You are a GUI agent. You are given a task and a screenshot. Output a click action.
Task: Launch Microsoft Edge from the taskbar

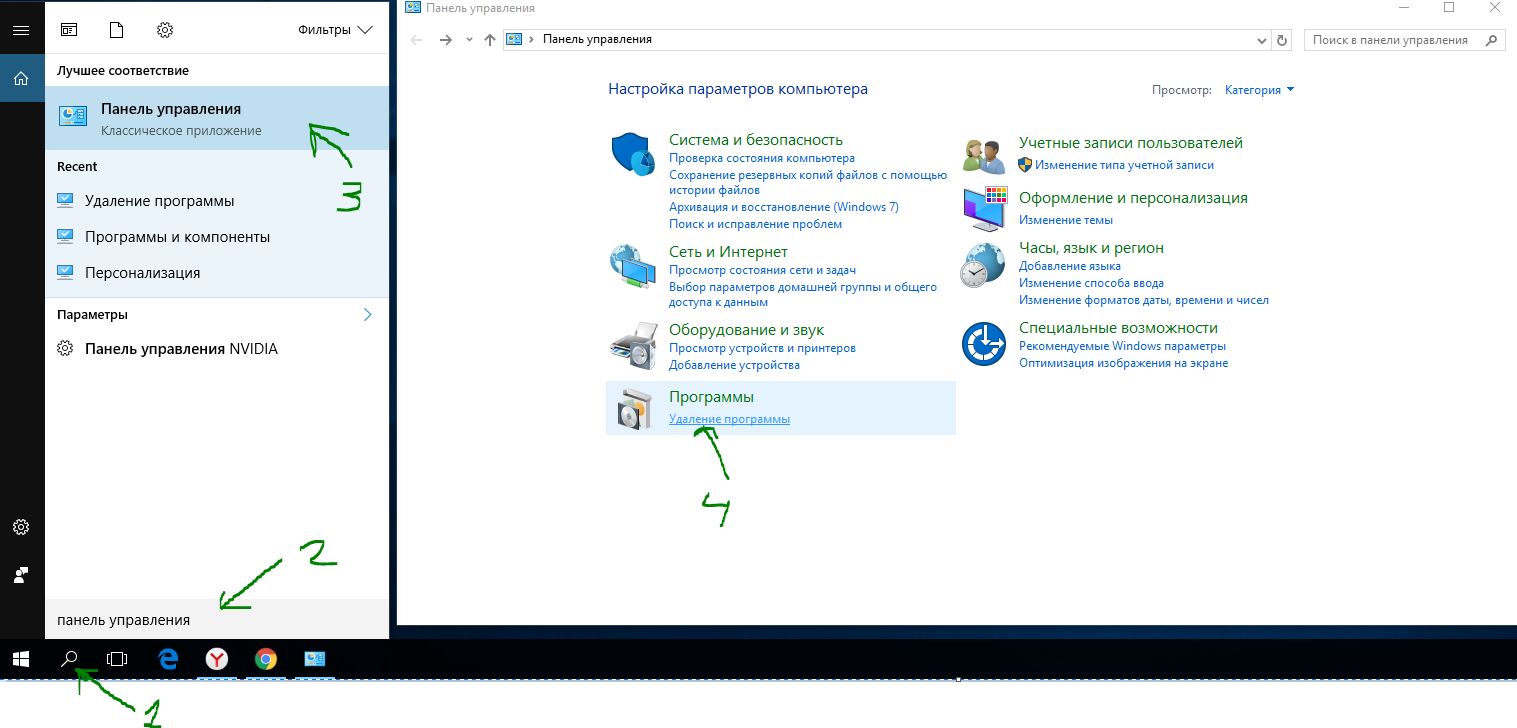click(x=169, y=659)
